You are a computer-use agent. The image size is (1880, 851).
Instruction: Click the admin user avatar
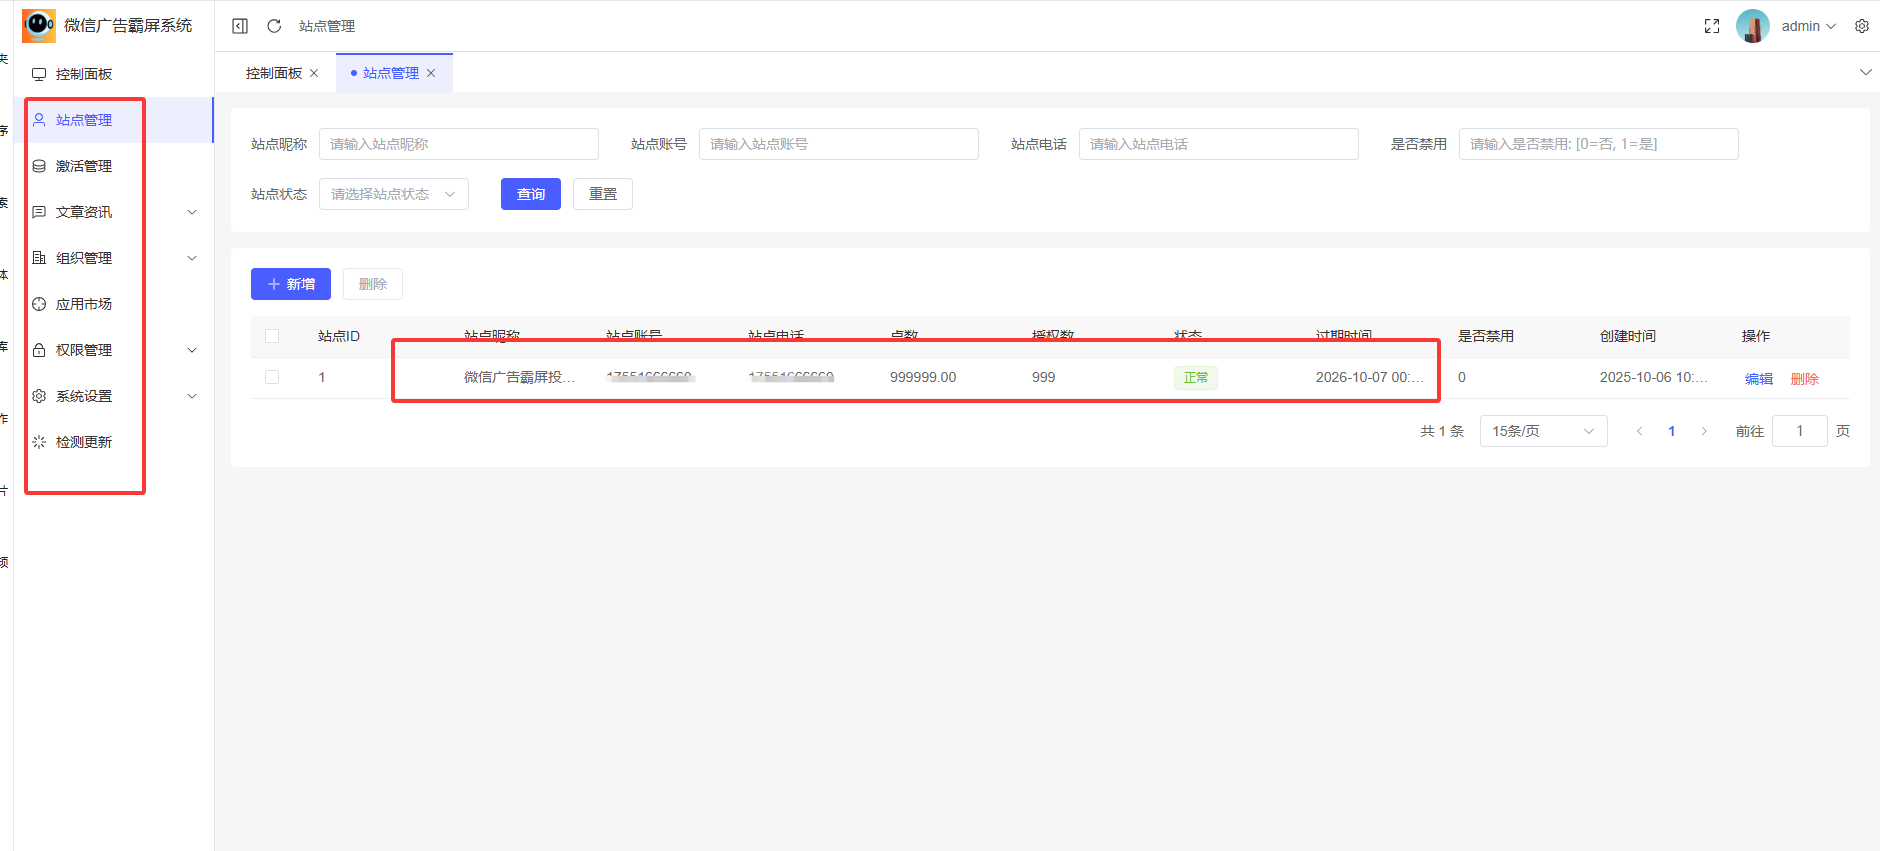(x=1752, y=26)
